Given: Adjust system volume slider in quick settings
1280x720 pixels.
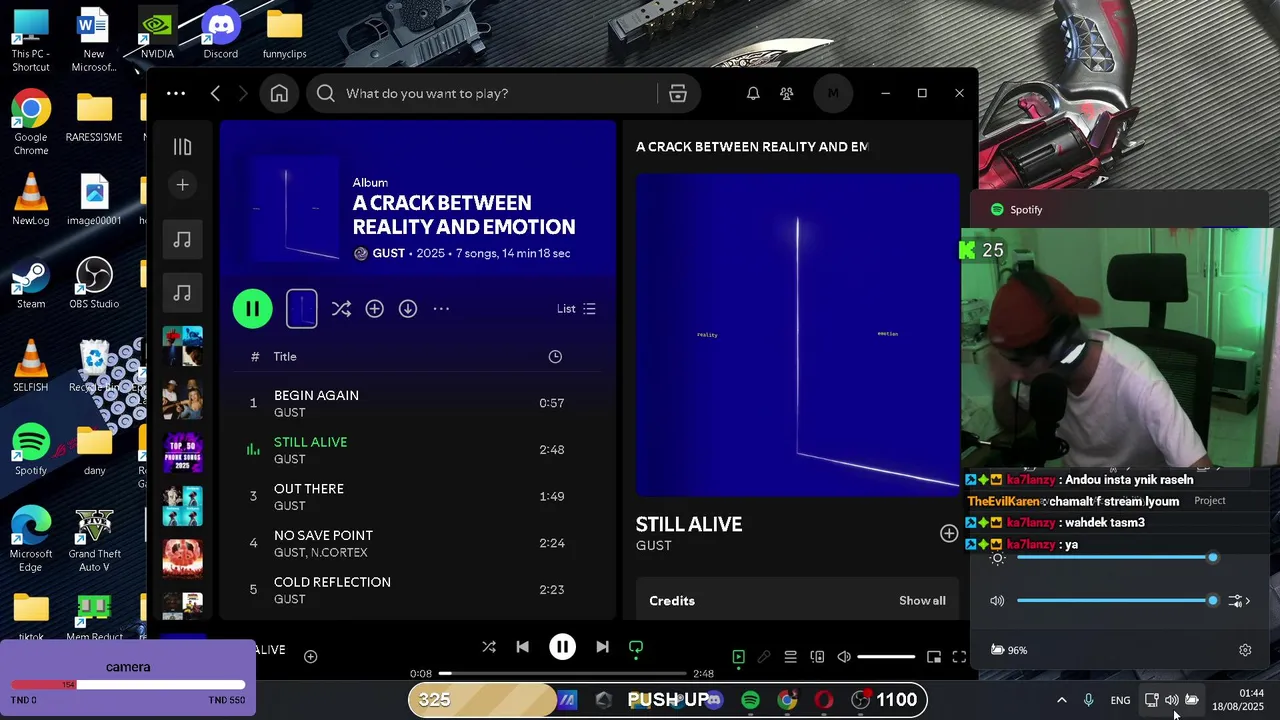Looking at the screenshot, I should 1115,601.
